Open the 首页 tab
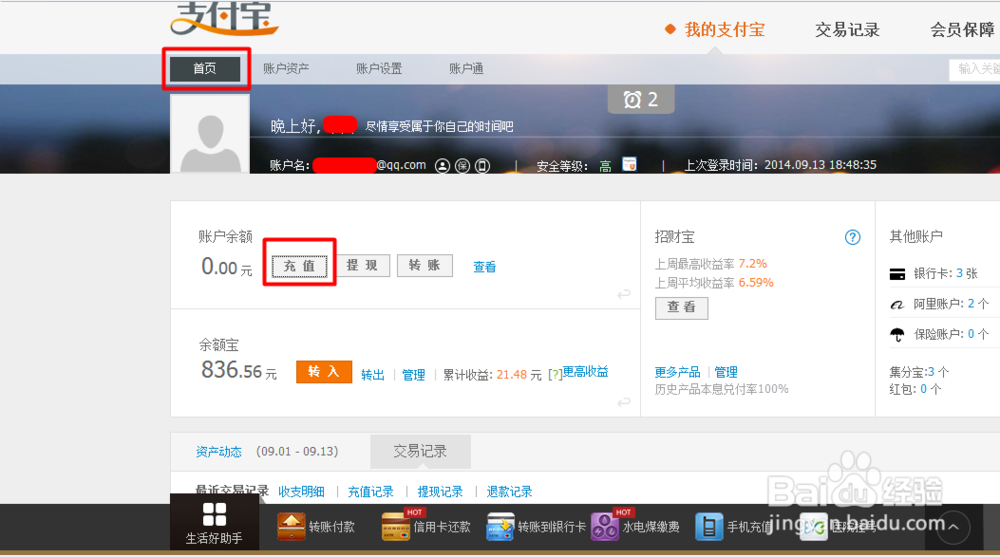This screenshot has height=557, width=1000. [x=205, y=68]
